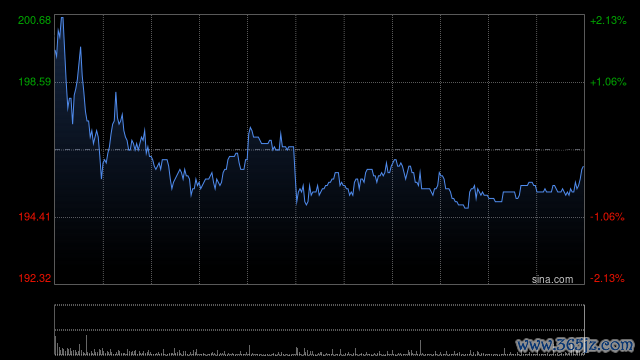Image resolution: width=640 pixels, height=360 pixels.
Task: Open the sina.com watermark link
Action: pyautogui.click(x=552, y=280)
